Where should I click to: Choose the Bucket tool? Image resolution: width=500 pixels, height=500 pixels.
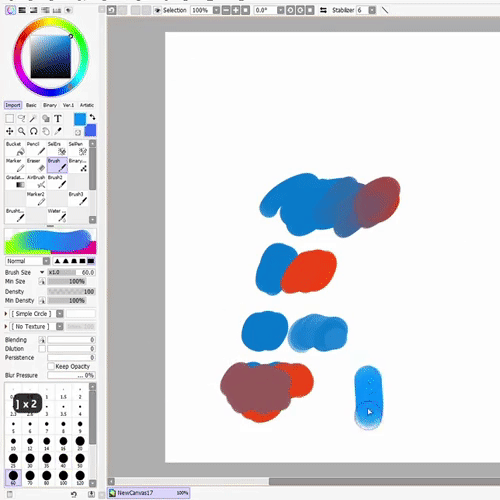[15, 148]
